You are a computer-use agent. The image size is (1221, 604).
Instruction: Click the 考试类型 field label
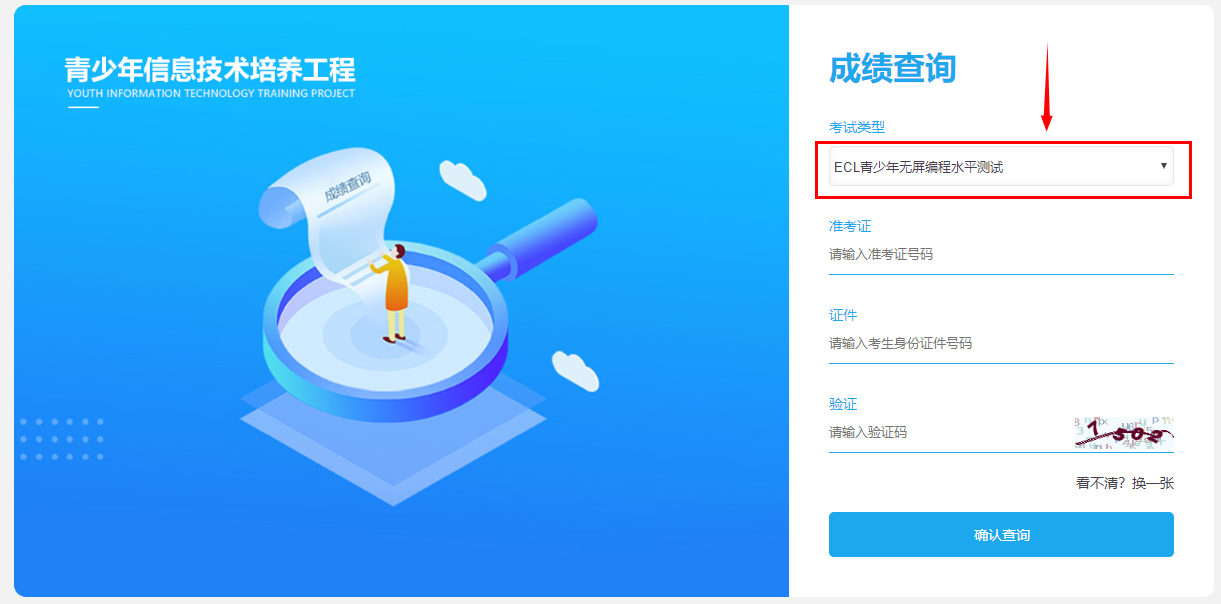[857, 127]
